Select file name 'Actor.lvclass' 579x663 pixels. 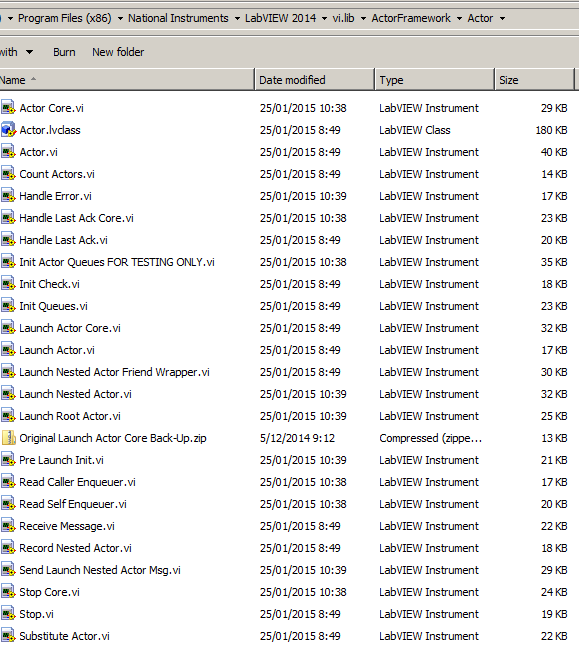click(50, 130)
